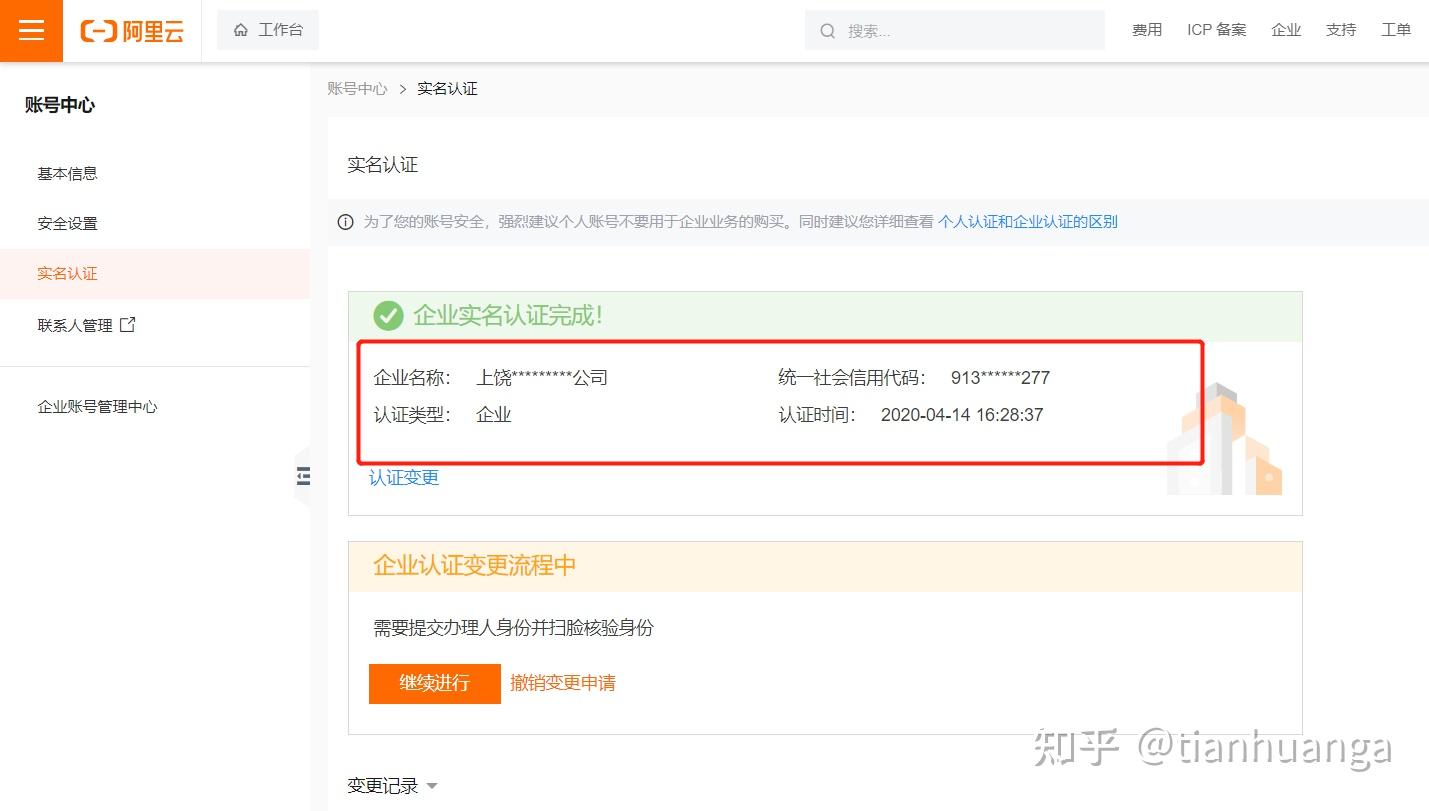The height and width of the screenshot is (811, 1429).
Task: Select 实名认证 in the sidebar
Action: (x=67, y=273)
